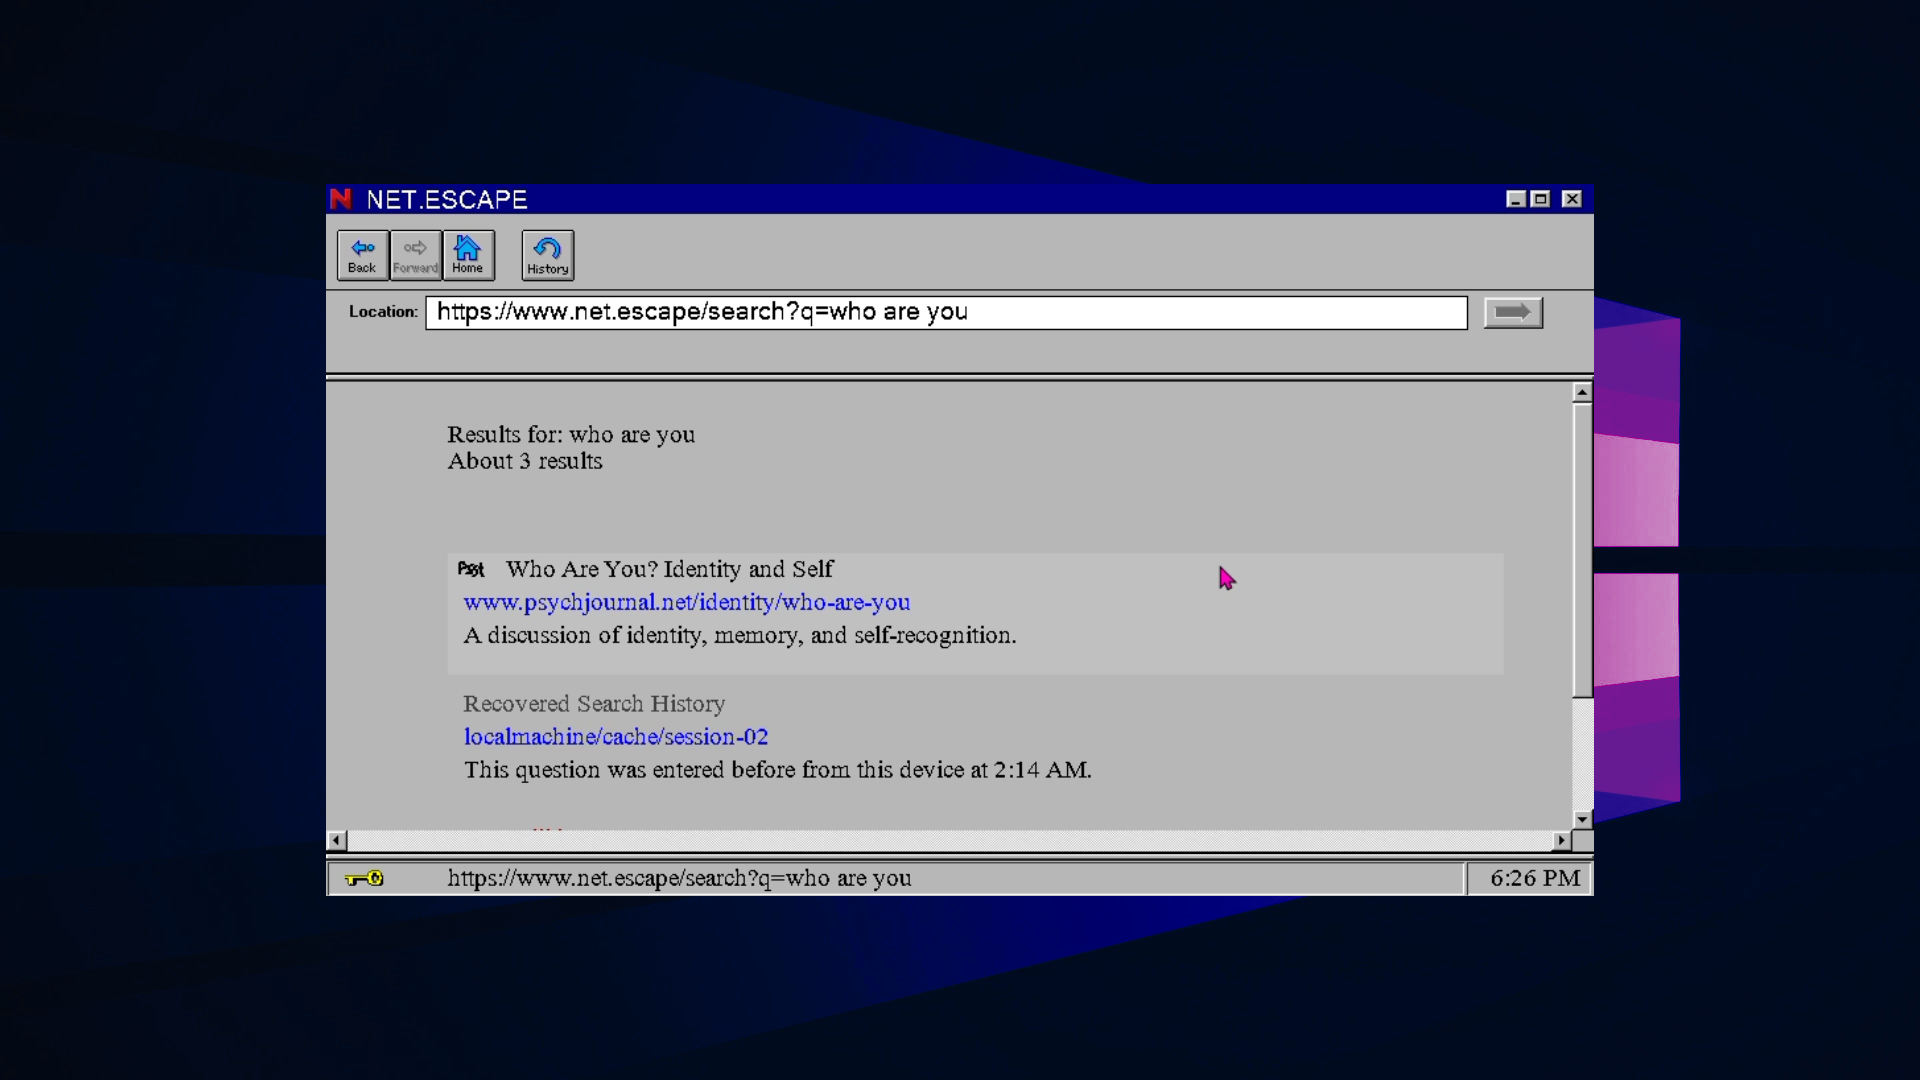The image size is (1920, 1080).
Task: Click the red N Net.Escape logo
Action: point(341,199)
